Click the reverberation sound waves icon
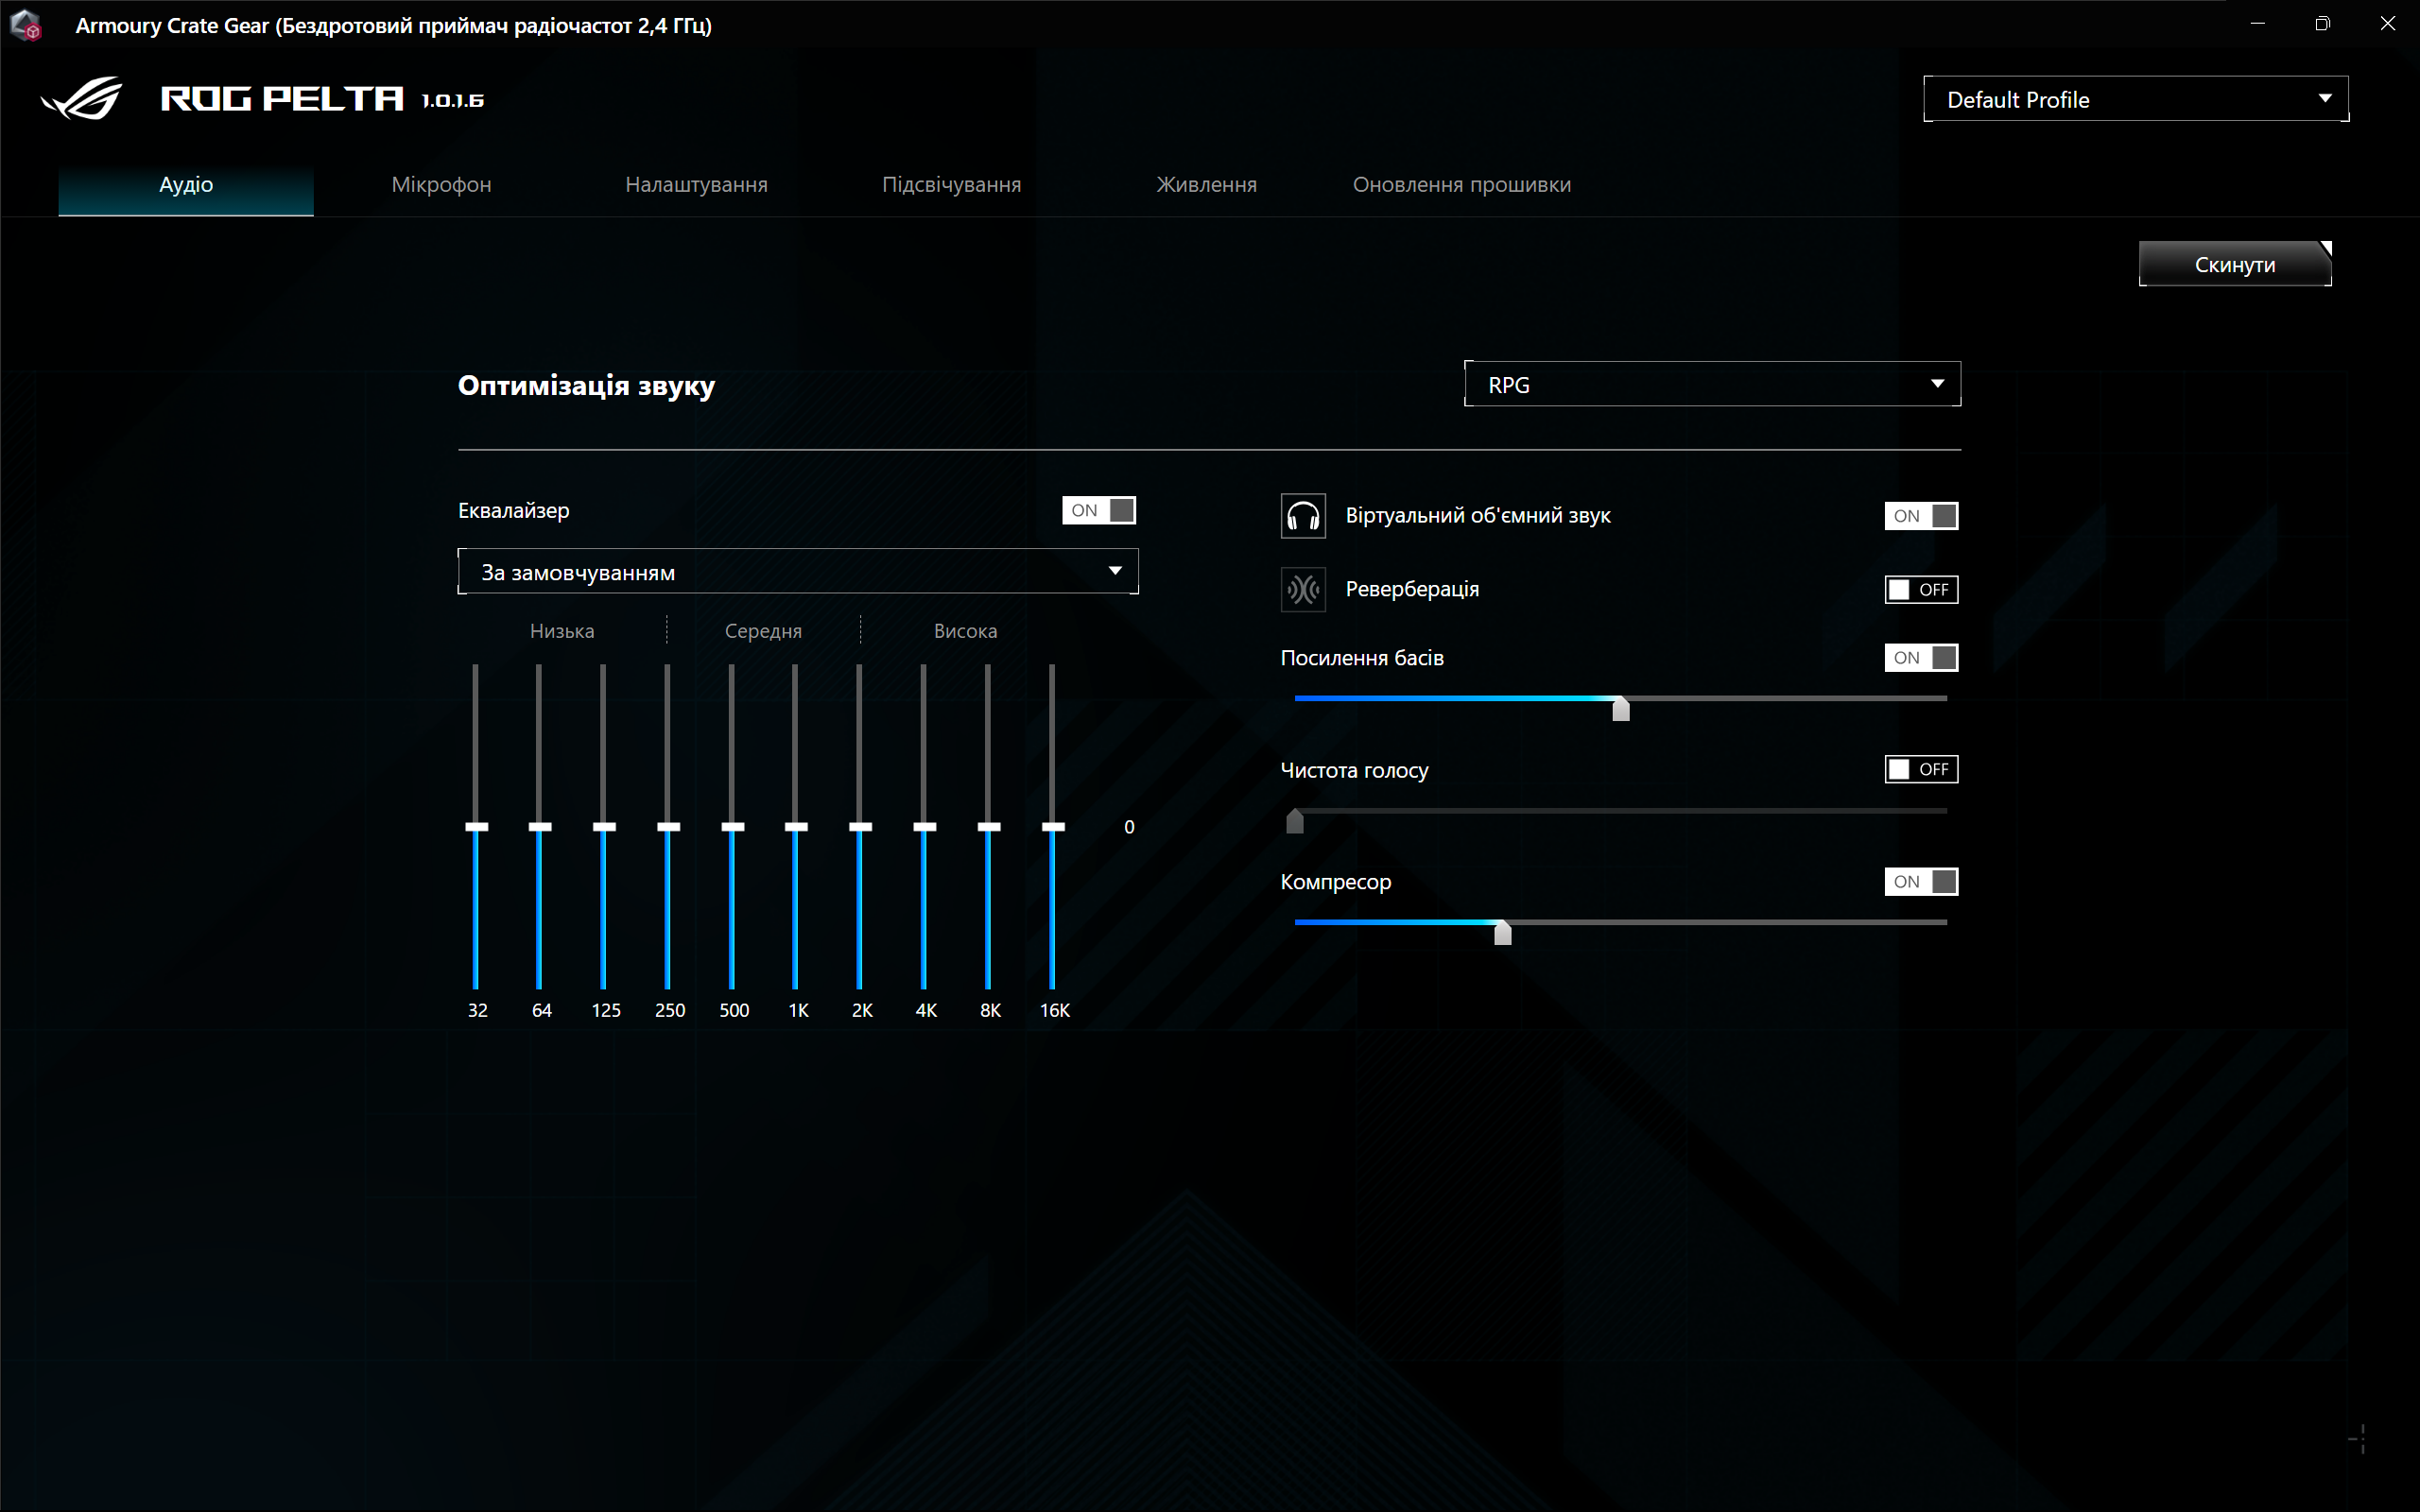The height and width of the screenshot is (1512, 2420). (1303, 589)
